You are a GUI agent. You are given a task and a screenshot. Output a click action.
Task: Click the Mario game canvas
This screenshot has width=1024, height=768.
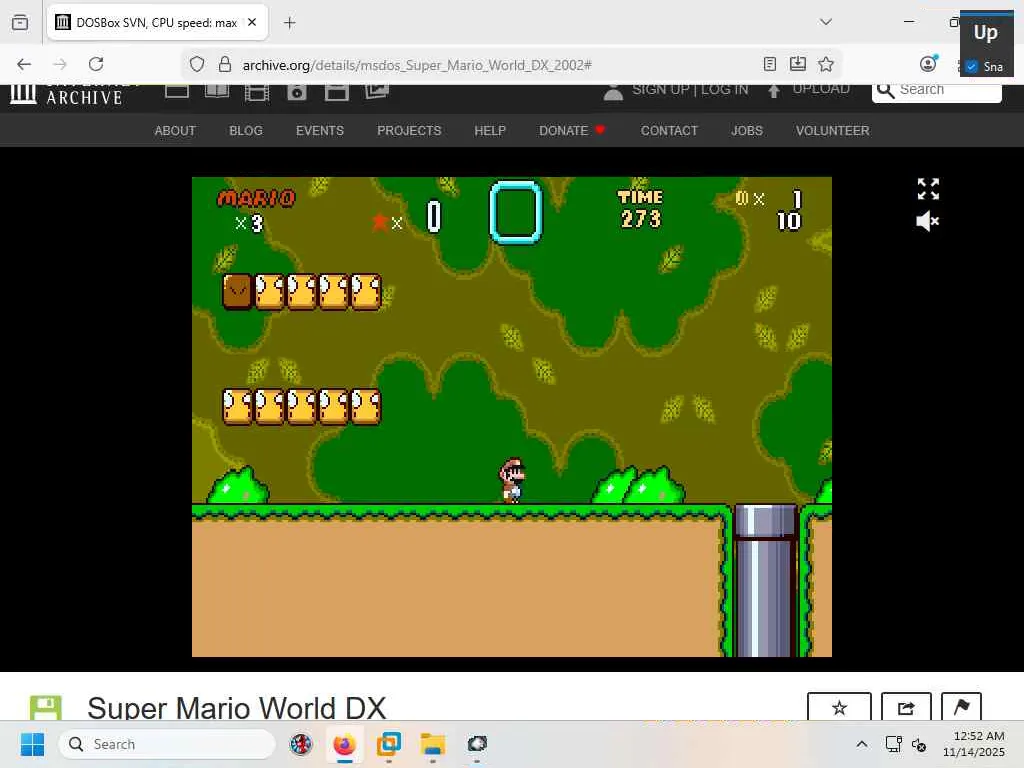click(511, 417)
